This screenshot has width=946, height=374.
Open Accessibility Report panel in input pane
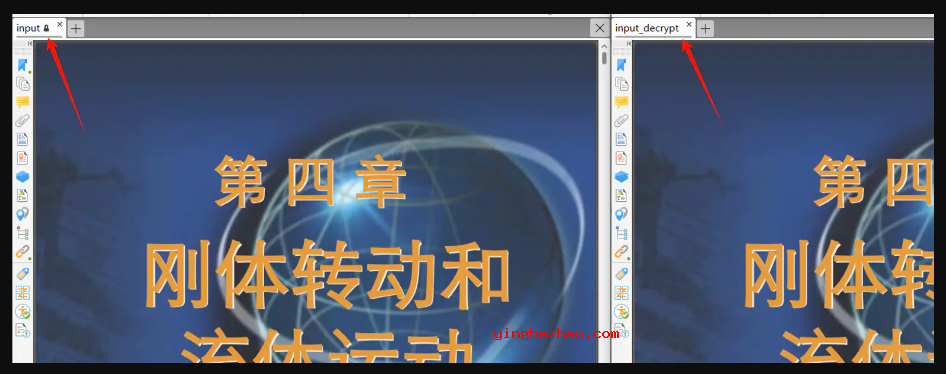tap(22, 331)
